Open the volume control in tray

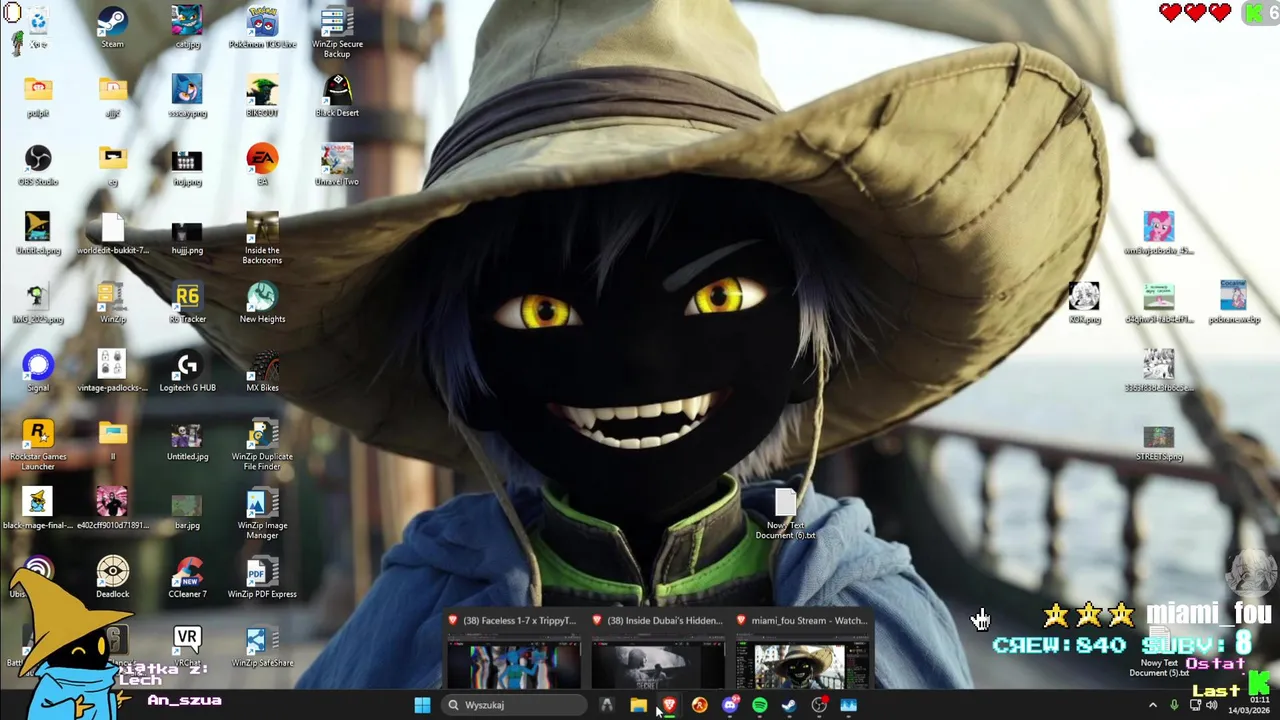pos(1211,705)
